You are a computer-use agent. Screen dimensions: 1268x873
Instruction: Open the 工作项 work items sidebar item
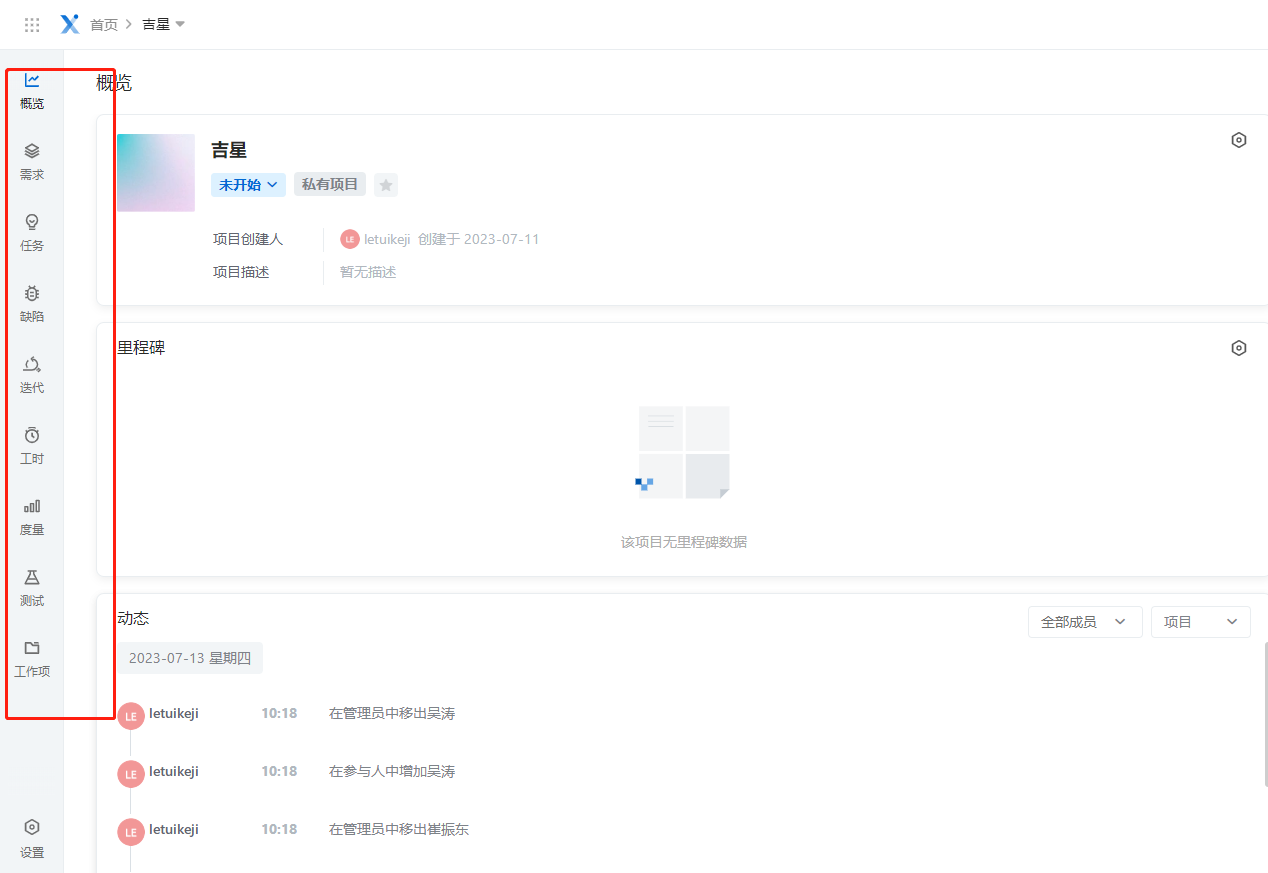[32, 658]
